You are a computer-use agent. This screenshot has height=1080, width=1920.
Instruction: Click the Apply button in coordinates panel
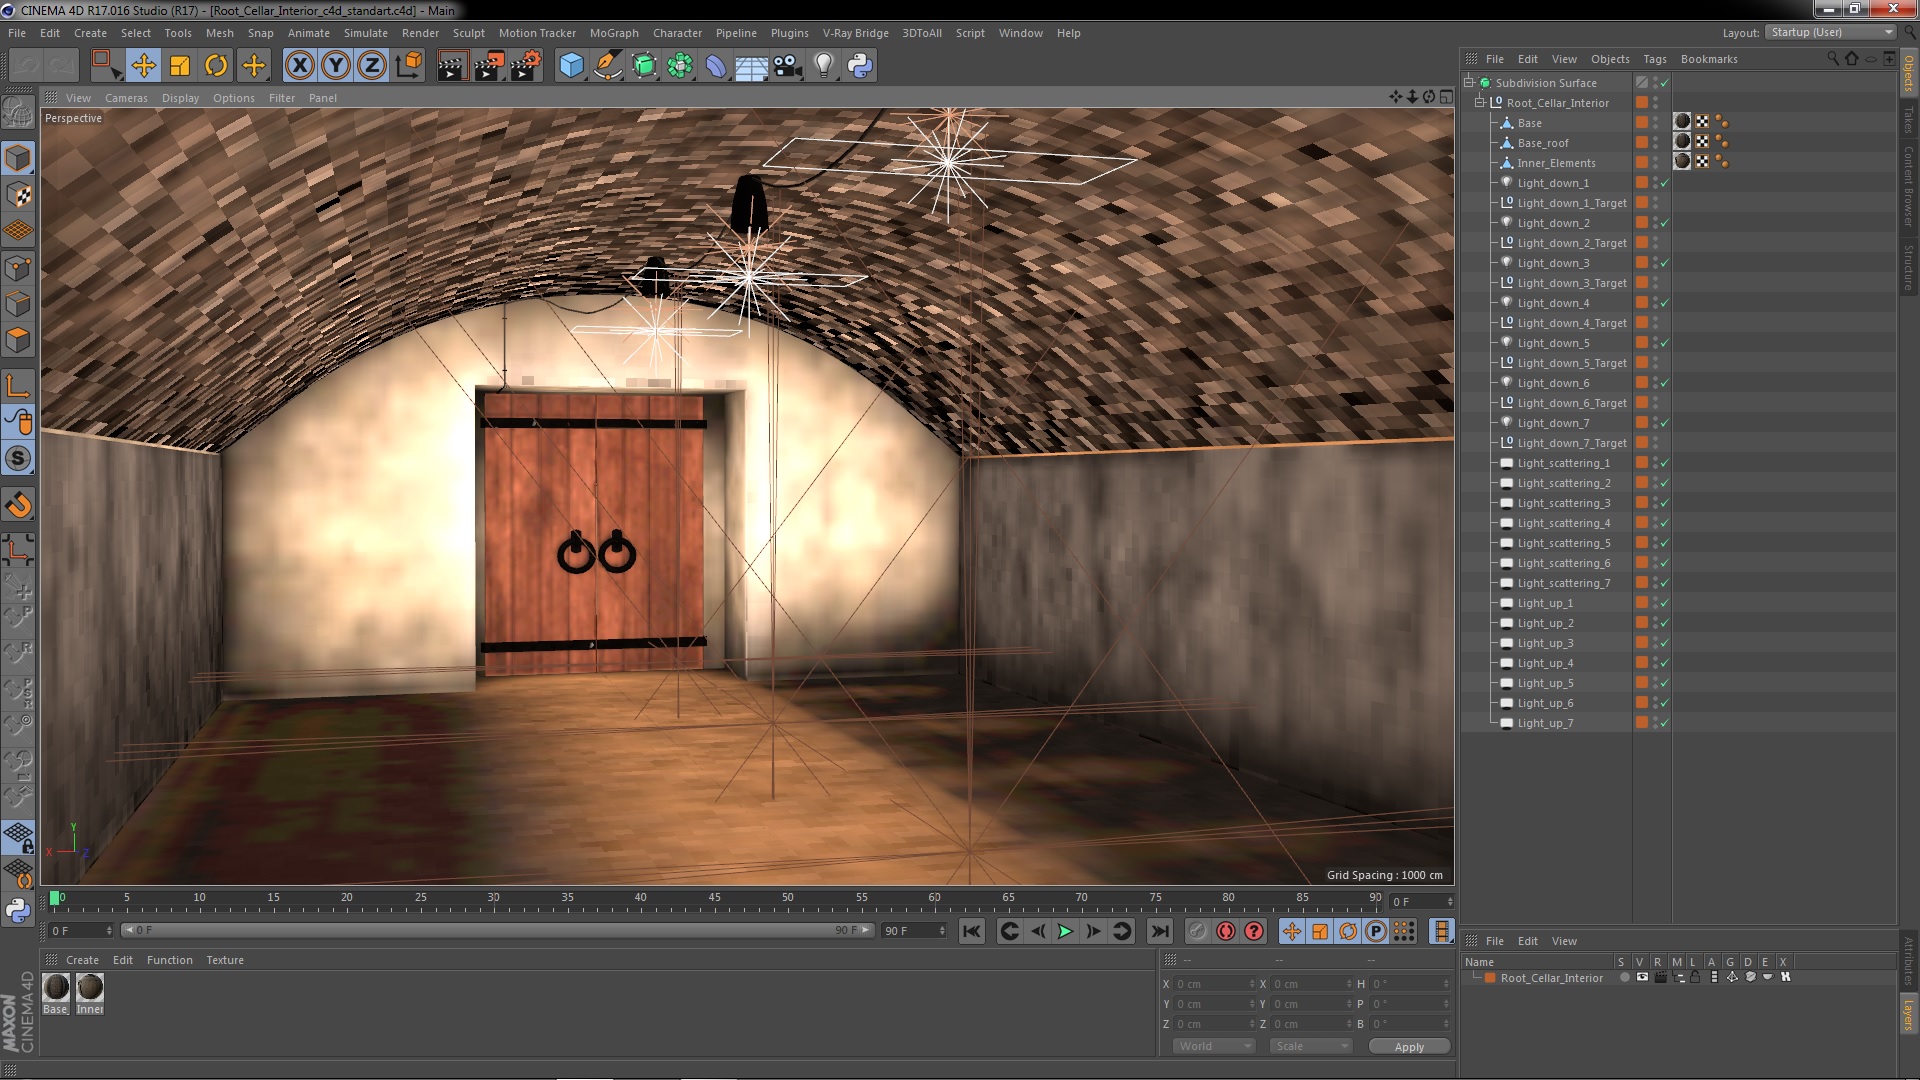point(1408,1046)
